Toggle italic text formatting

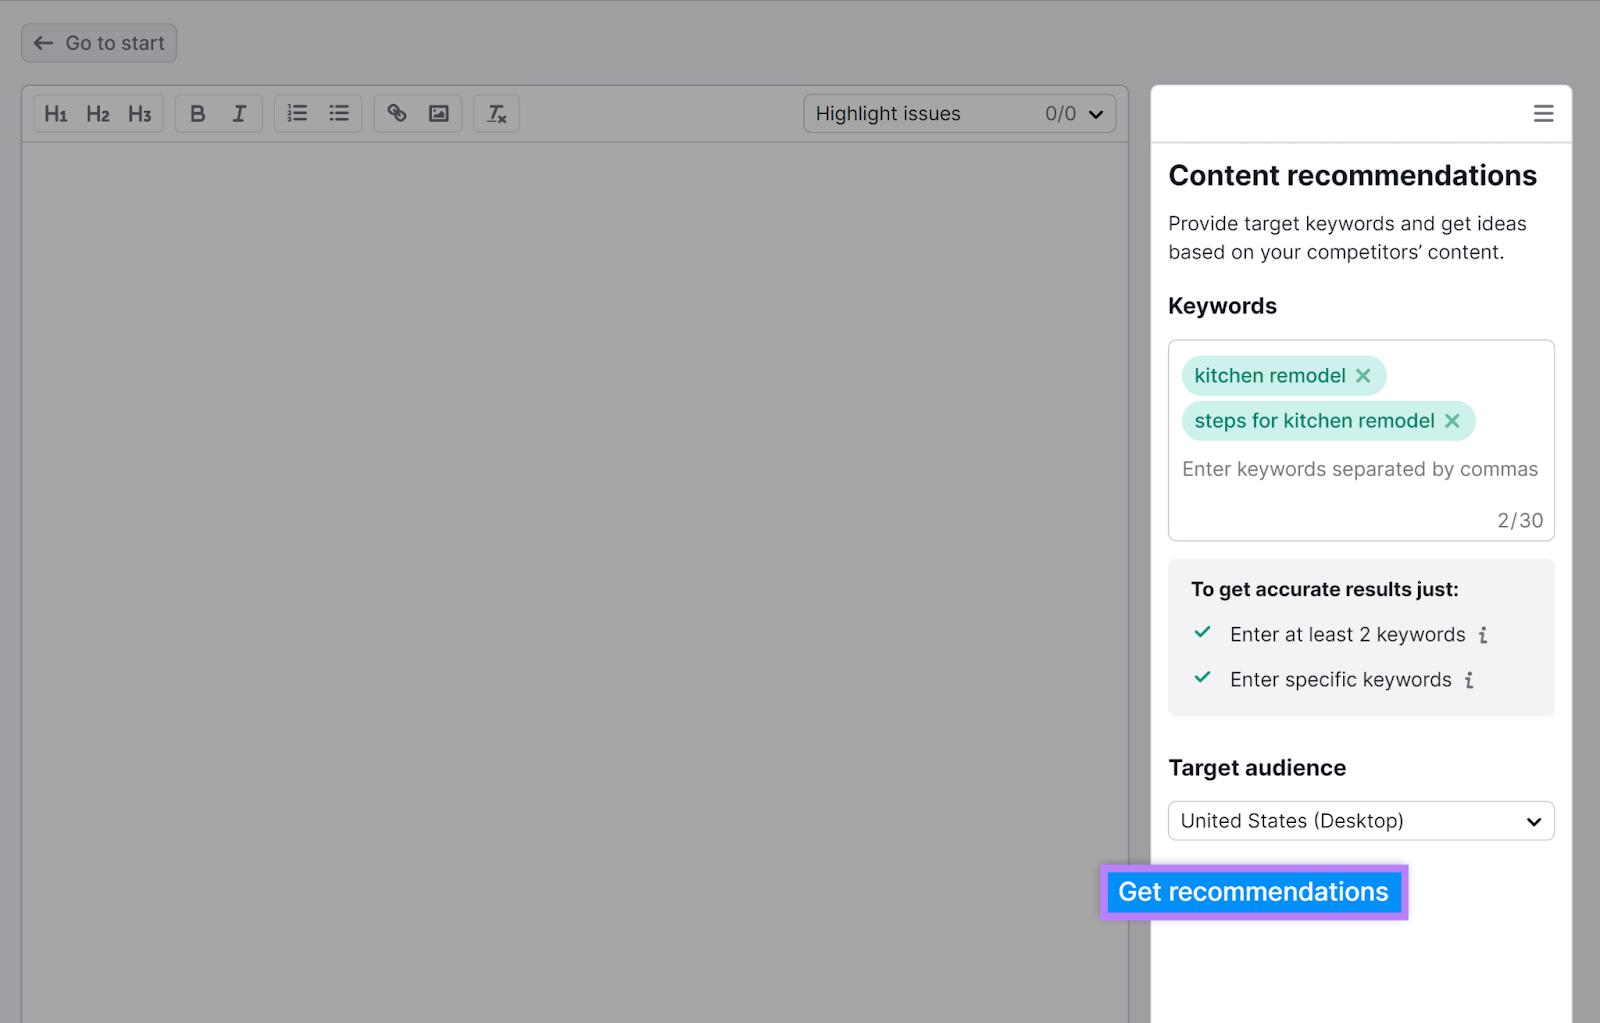pyautogui.click(x=238, y=113)
